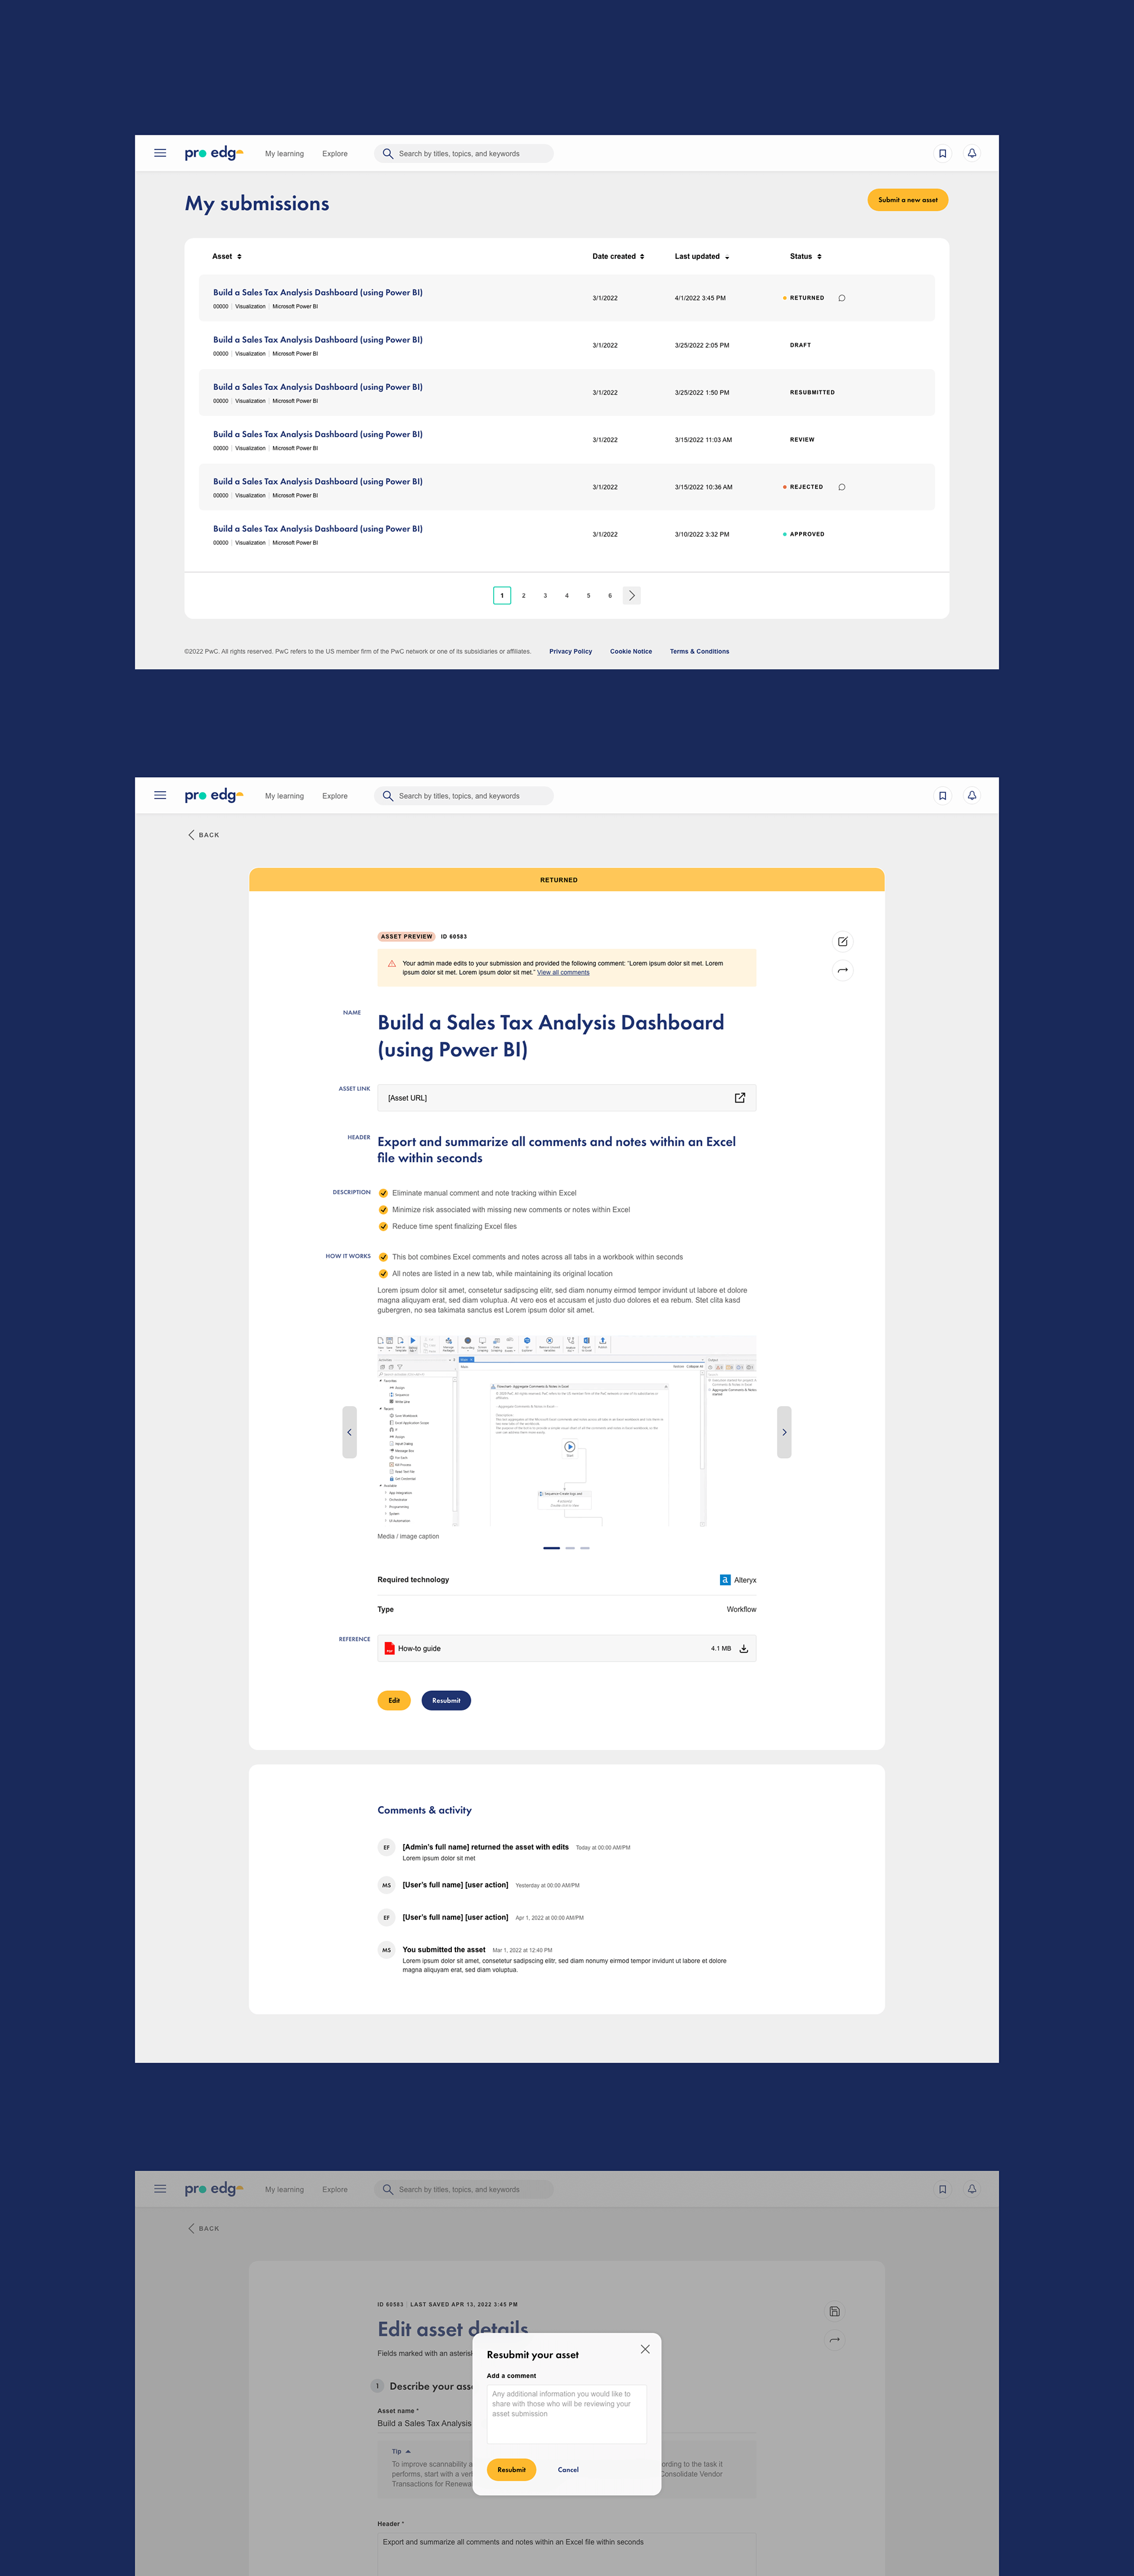Screen dimensions: 1134x2576
Task: Open the comment icon on the REJECTED row
Action: pyautogui.click(x=841, y=487)
